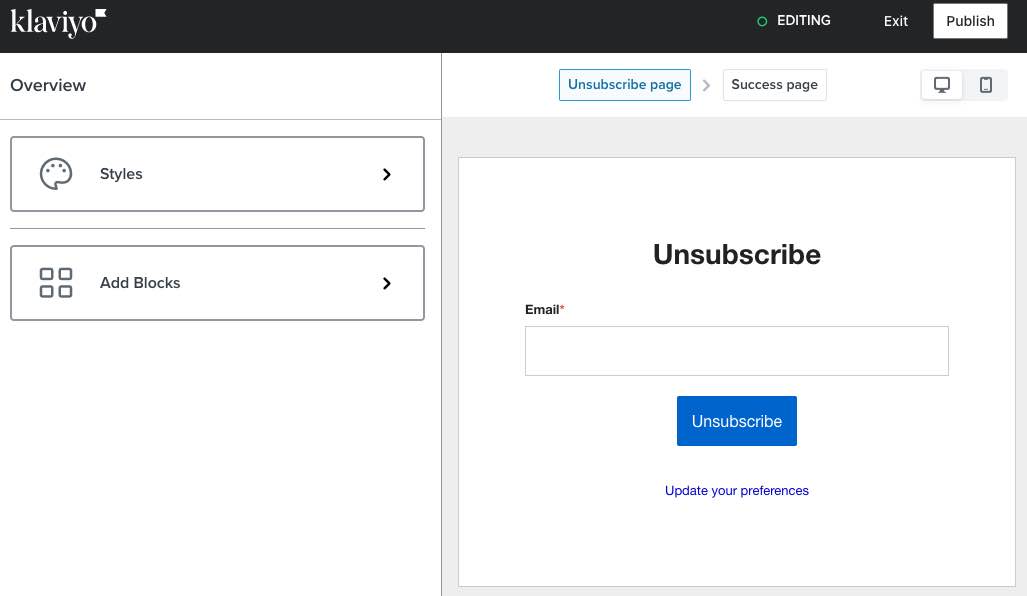This screenshot has width=1027, height=596.
Task: Open the Styles palette icon
Action: pos(56,173)
